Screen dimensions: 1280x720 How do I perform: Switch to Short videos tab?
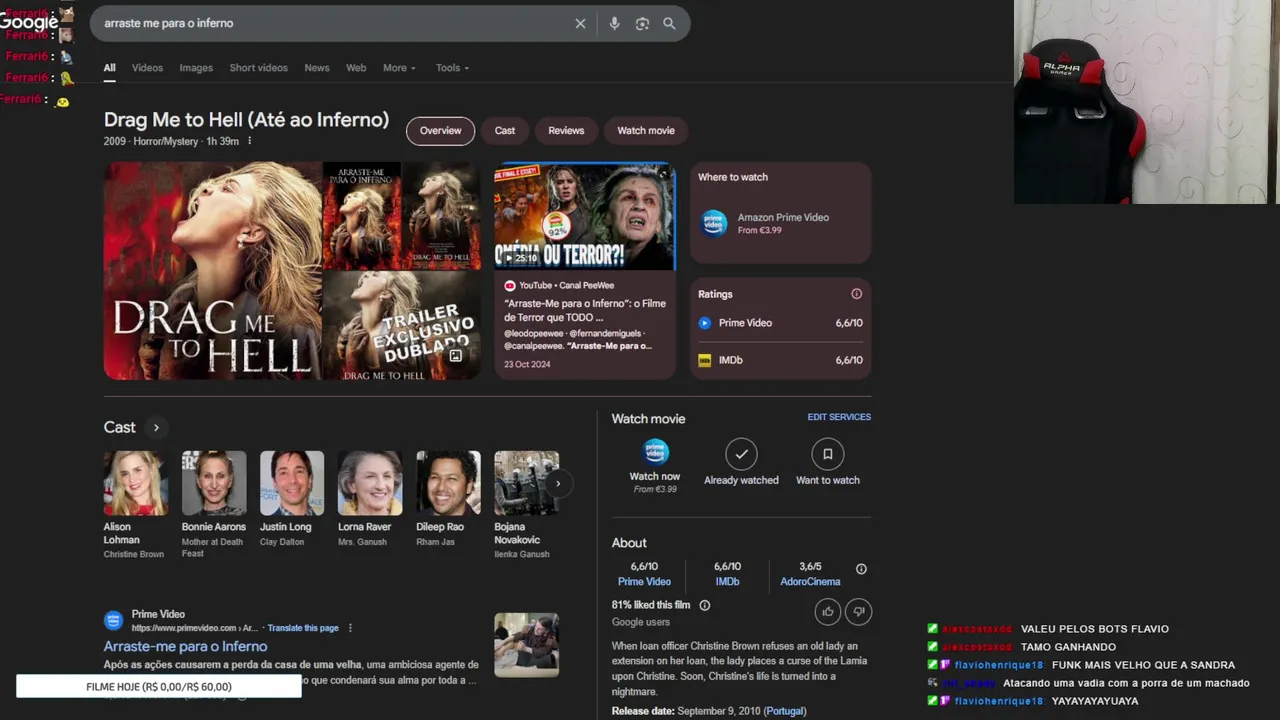pos(258,68)
